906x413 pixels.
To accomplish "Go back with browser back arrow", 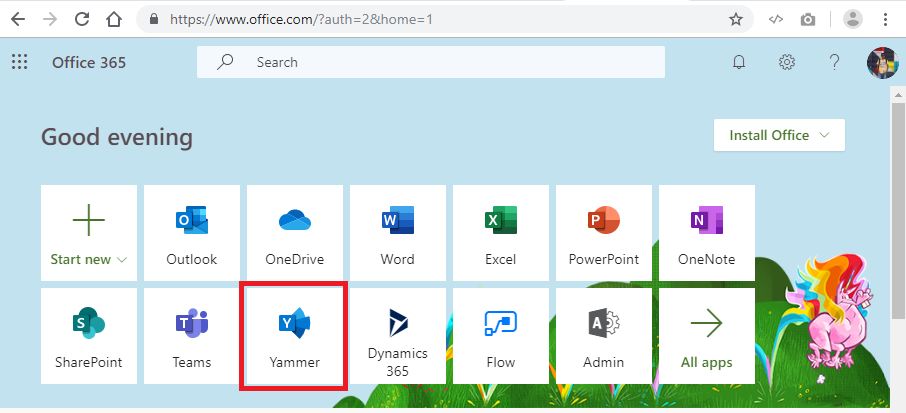I will (x=18, y=19).
